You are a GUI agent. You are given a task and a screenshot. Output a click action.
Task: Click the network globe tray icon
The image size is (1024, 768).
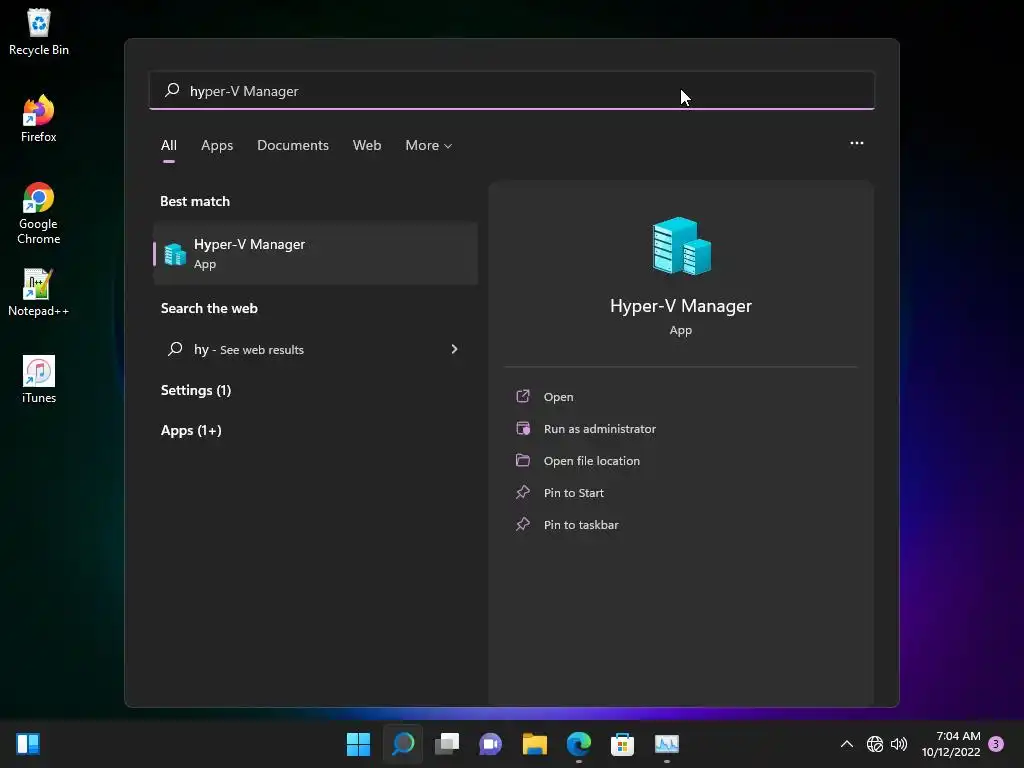tap(875, 744)
